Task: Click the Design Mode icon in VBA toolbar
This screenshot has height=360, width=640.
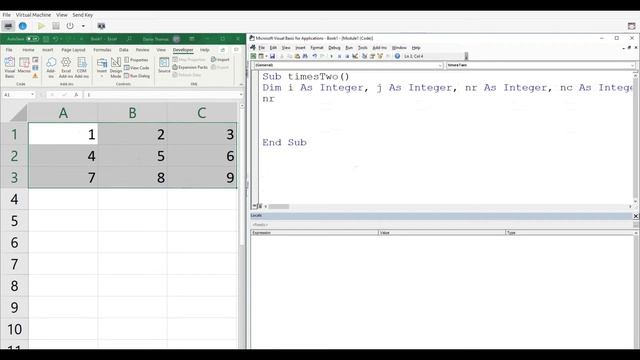Action: pos(355,56)
